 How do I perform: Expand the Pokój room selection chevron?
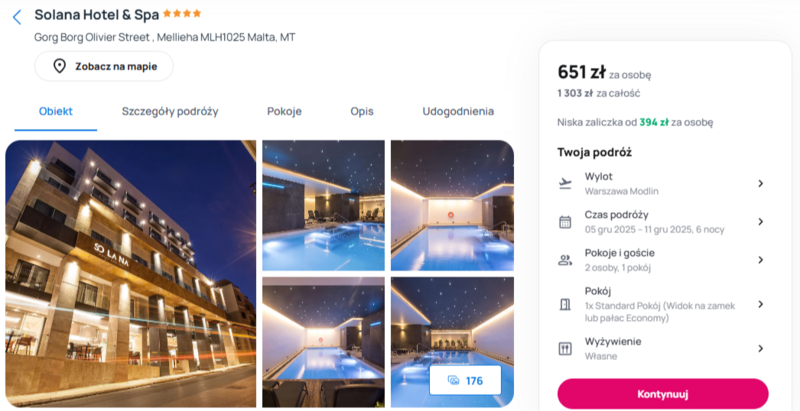(x=760, y=304)
